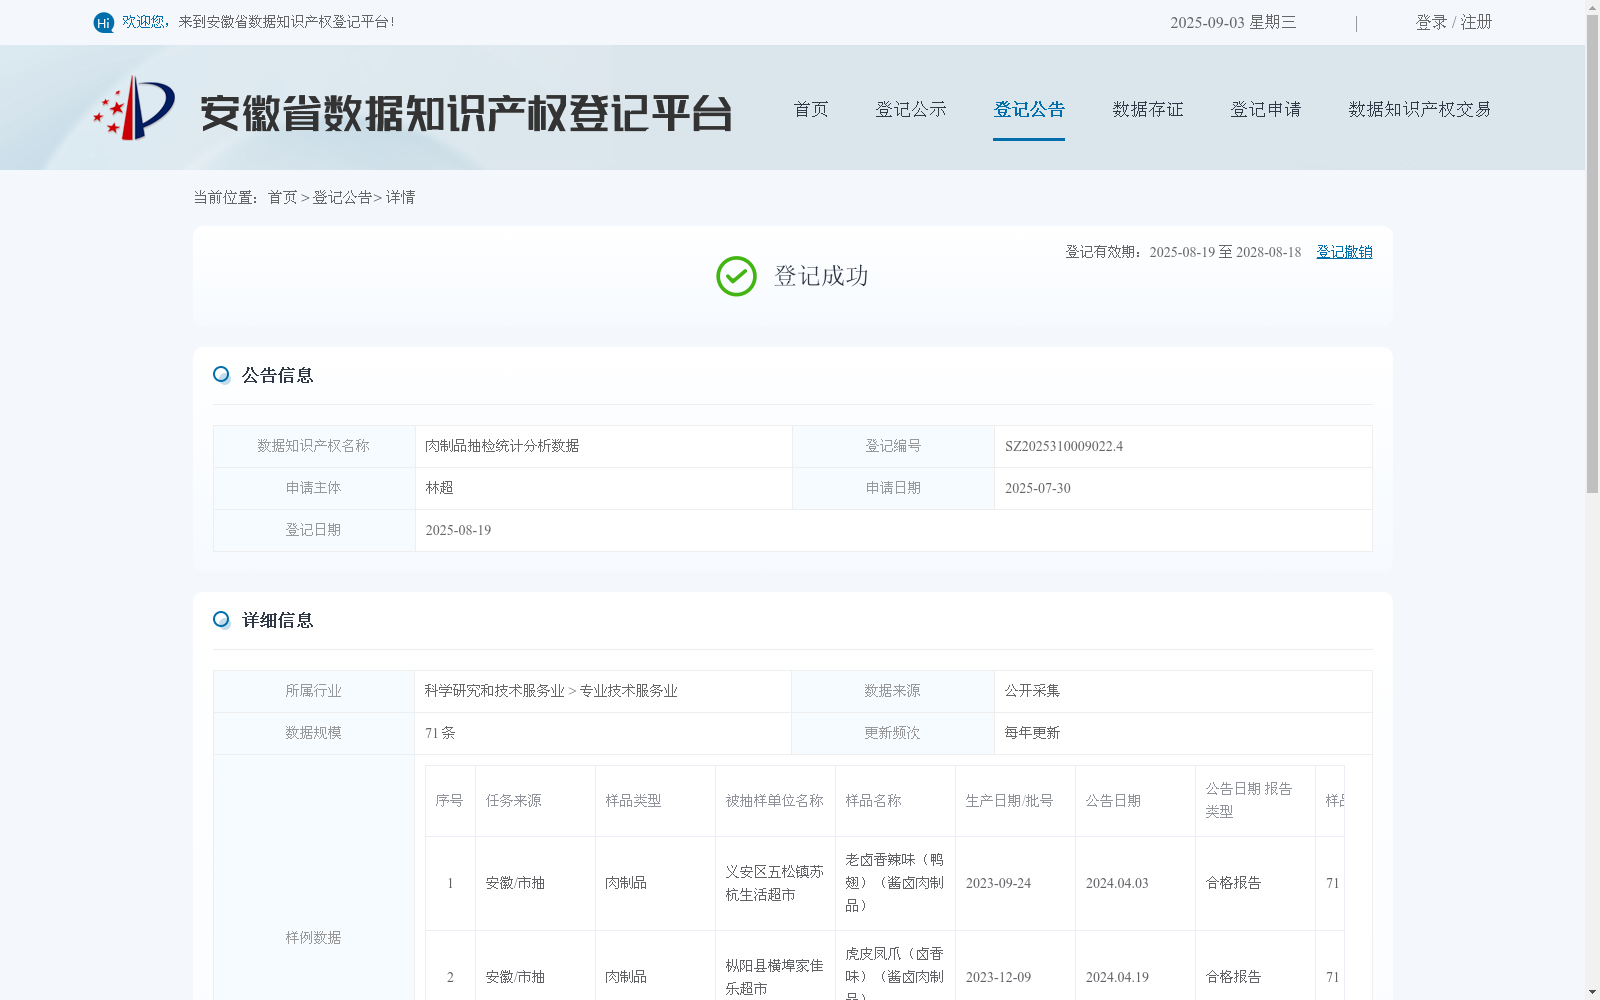Click the name 肉制品抽检统计分析数据

pos(502,446)
